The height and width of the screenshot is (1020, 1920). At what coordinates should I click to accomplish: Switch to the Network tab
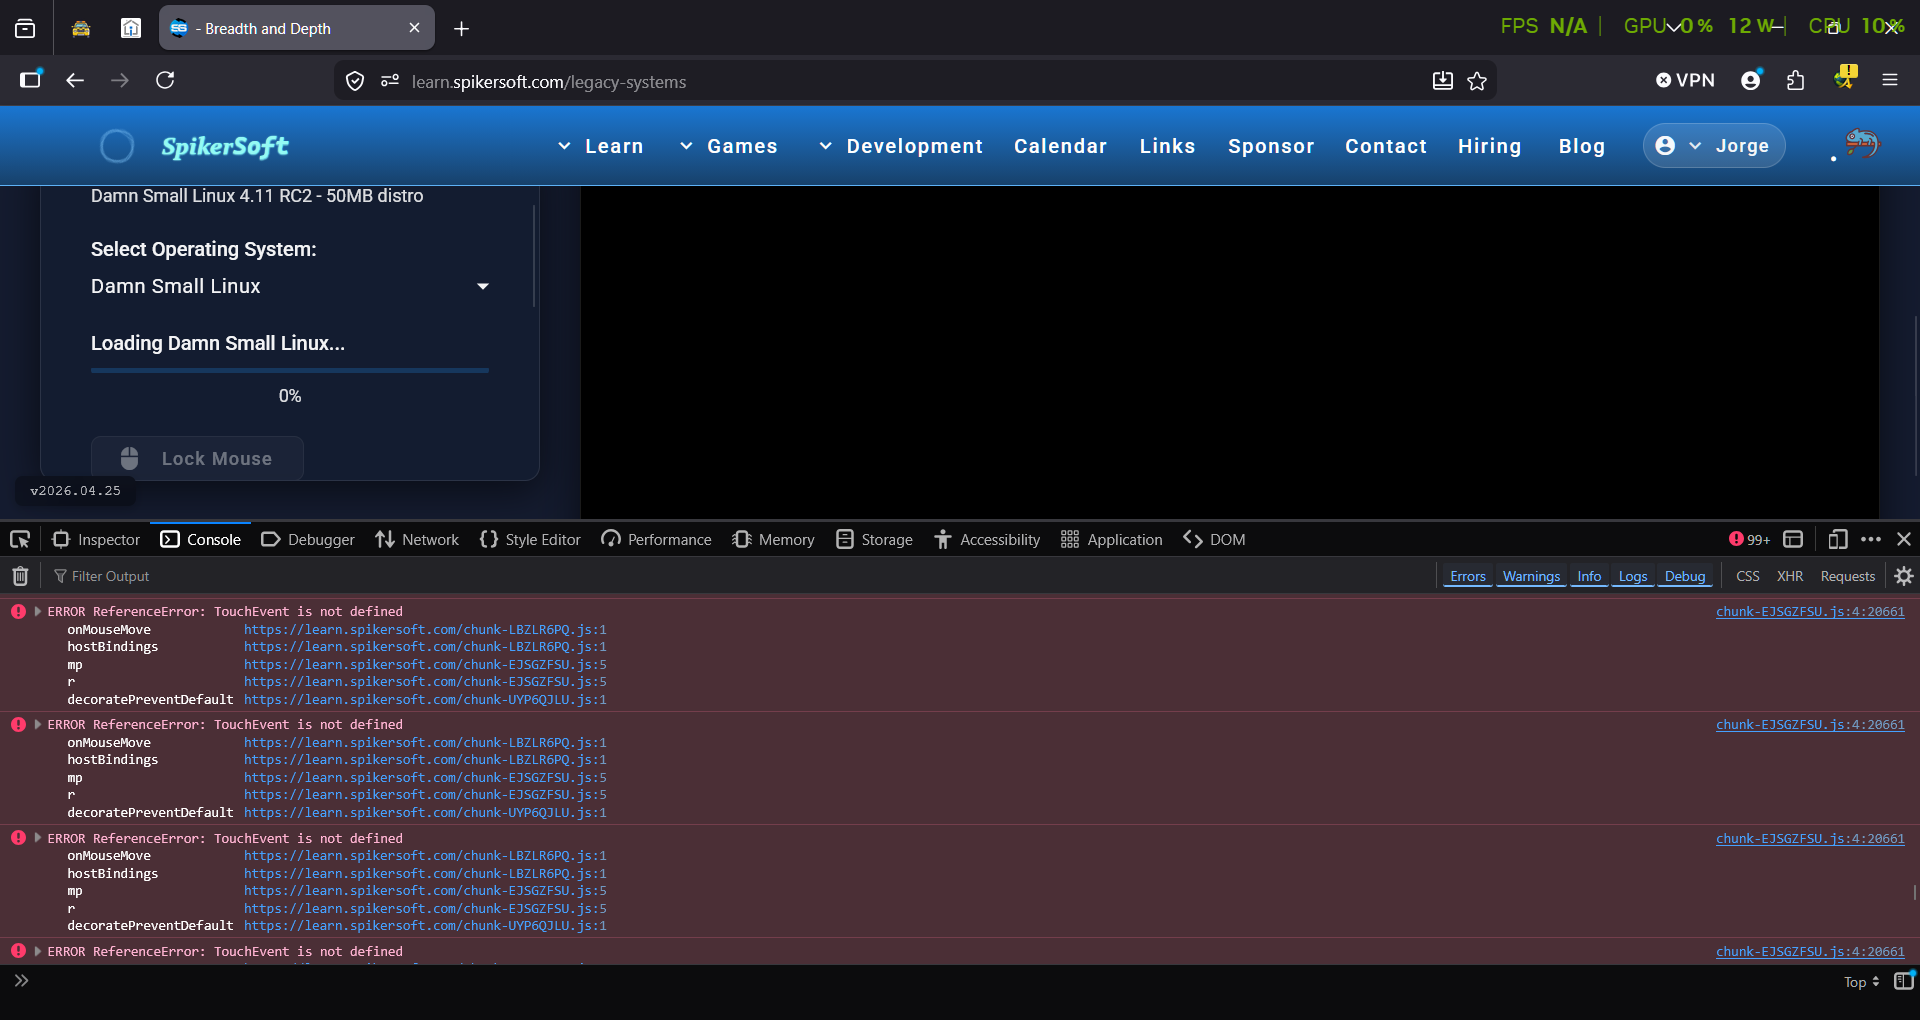click(417, 540)
